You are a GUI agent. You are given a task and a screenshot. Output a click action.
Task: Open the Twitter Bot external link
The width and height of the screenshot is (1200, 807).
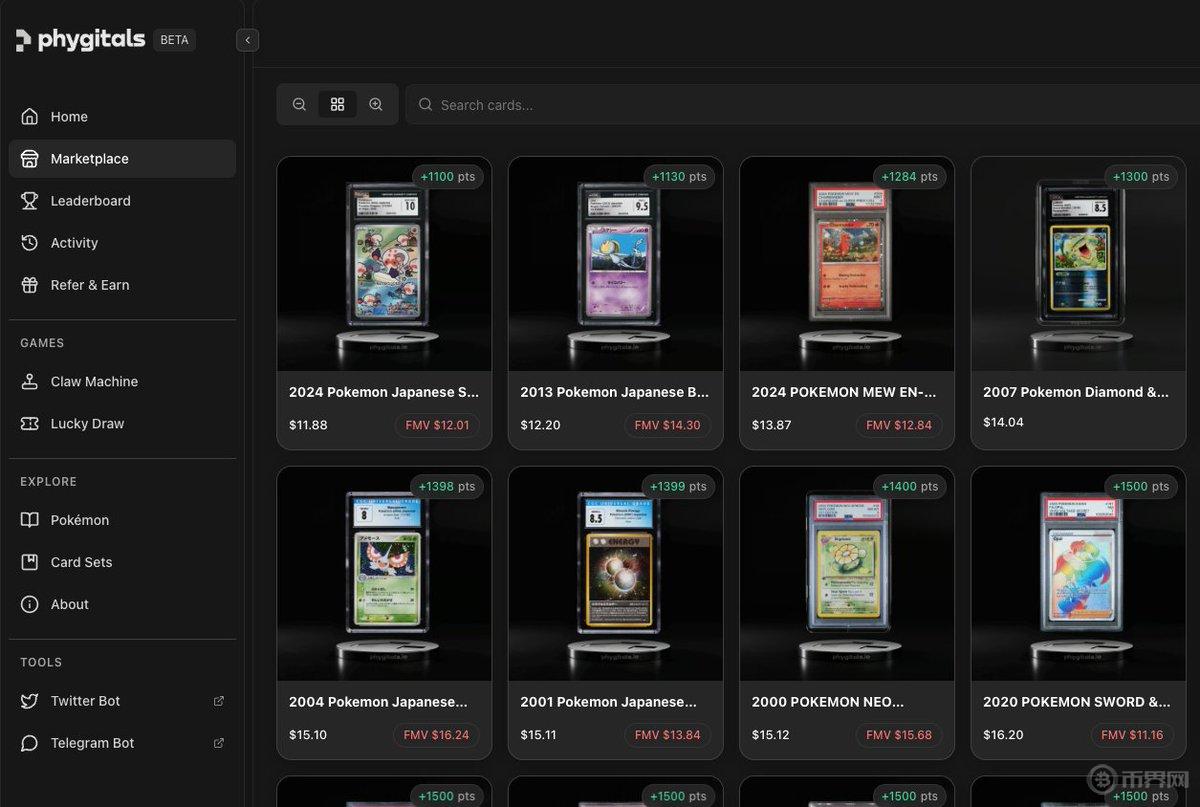point(219,701)
